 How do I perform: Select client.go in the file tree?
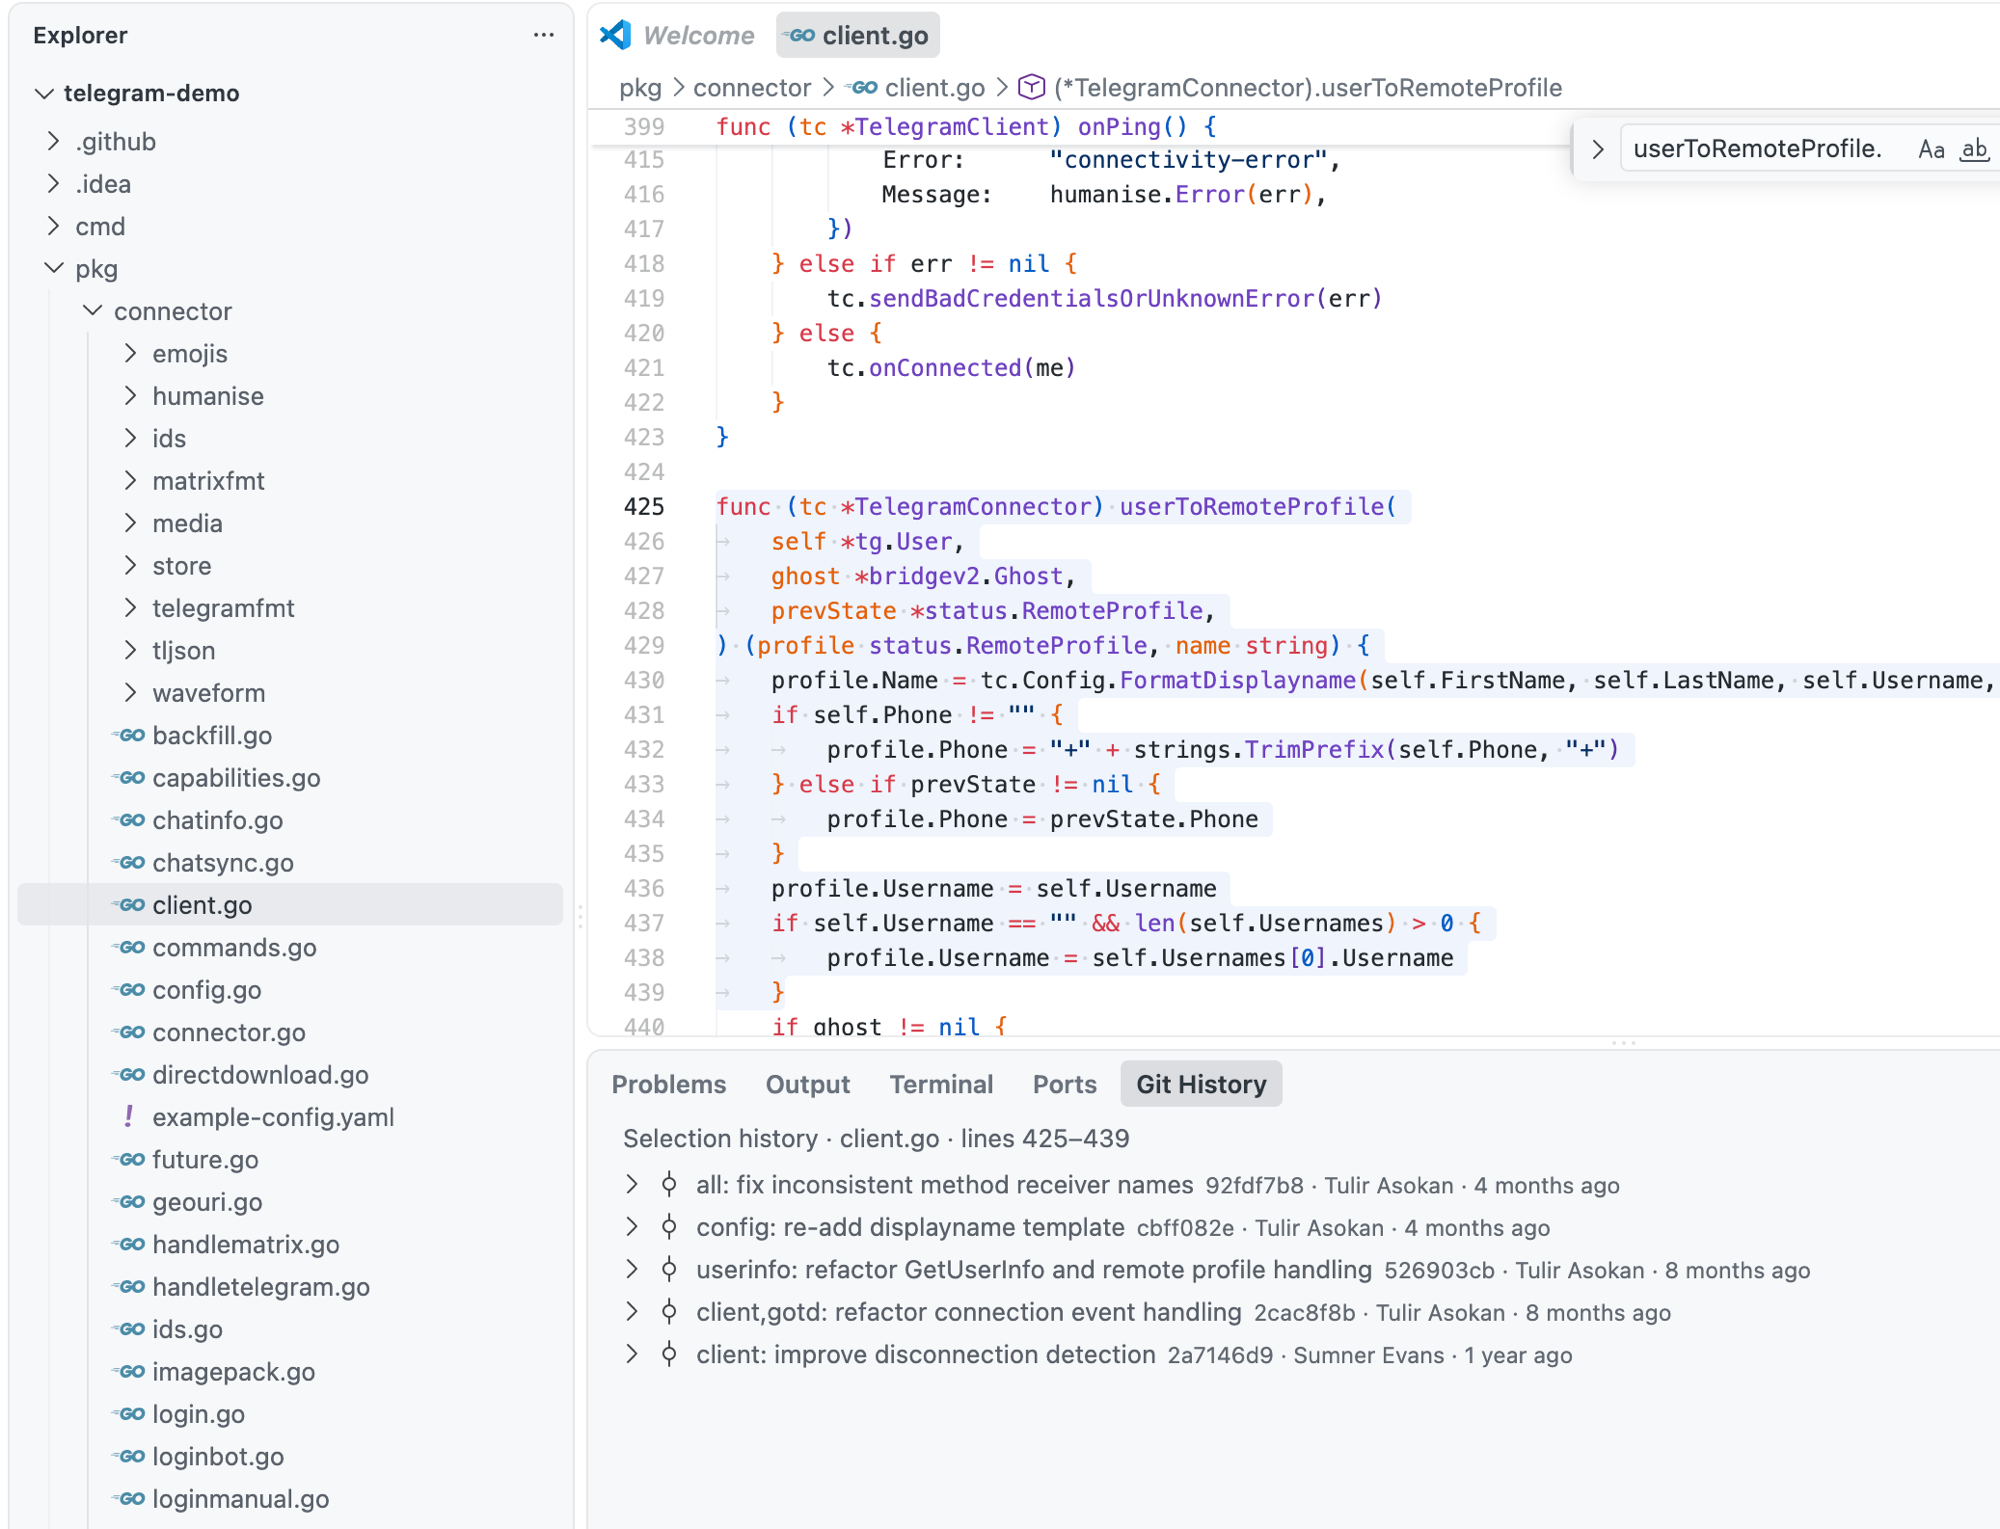291,905
